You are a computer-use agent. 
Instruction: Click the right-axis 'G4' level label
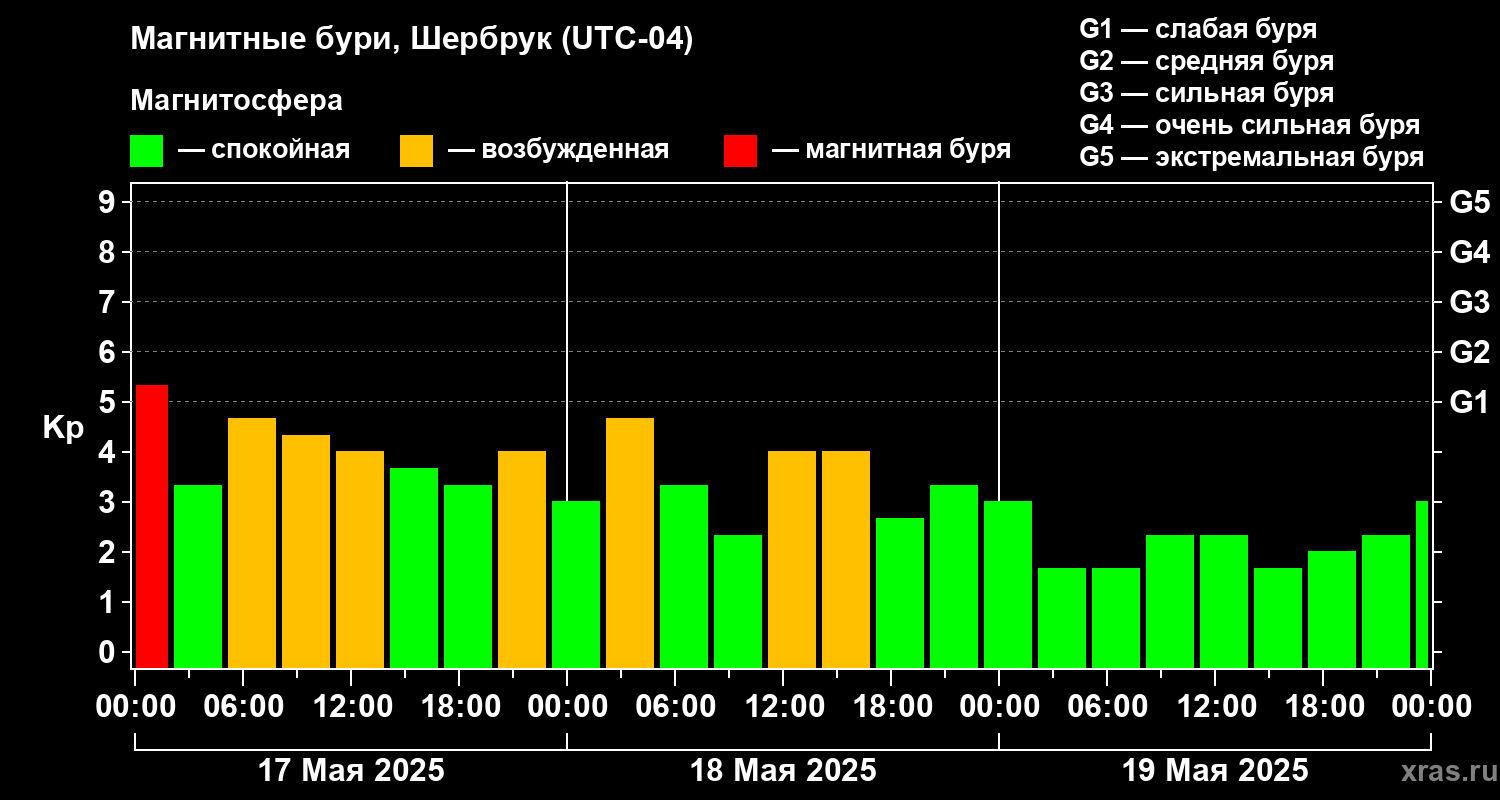(x=1469, y=252)
